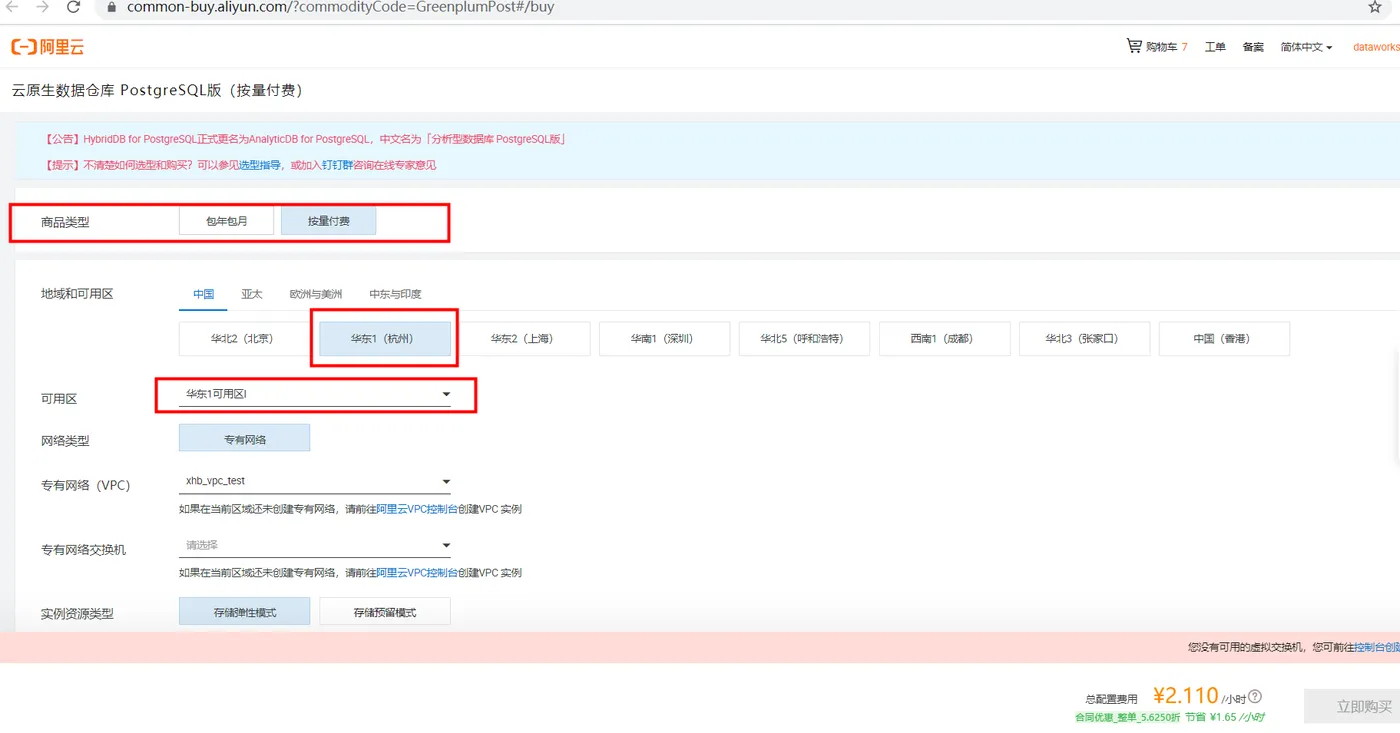Image resolution: width=1400 pixels, height=733 pixels.
Task: Switch to the 欧洲与美洲 region tab
Action: click(315, 294)
